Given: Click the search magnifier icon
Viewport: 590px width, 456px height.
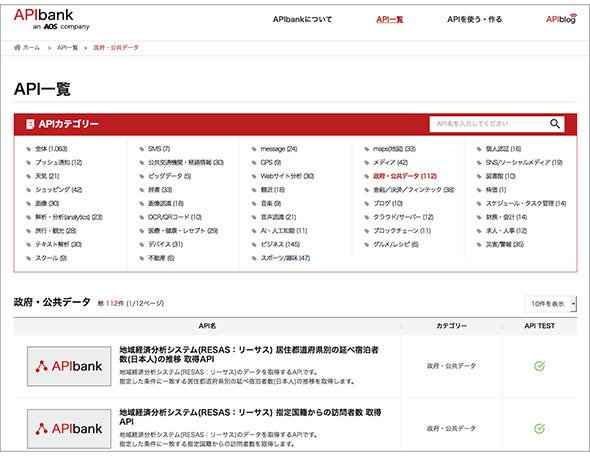Looking at the screenshot, I should coord(555,124).
